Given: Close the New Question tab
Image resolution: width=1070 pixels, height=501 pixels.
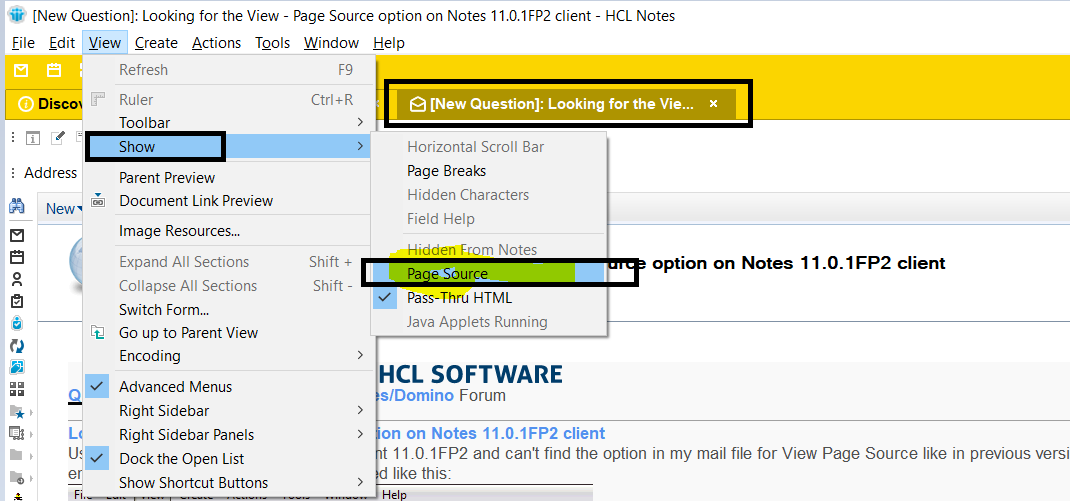Looking at the screenshot, I should [x=713, y=104].
